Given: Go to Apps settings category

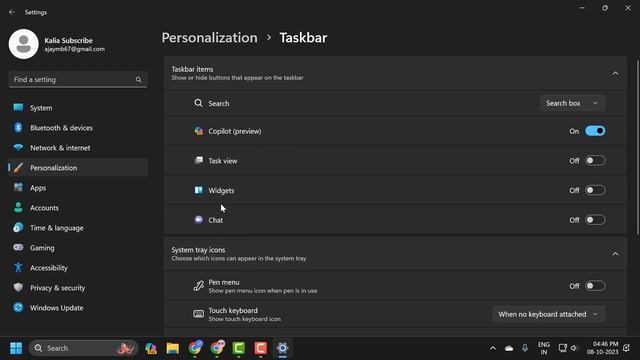Looking at the screenshot, I should click(78, 188).
